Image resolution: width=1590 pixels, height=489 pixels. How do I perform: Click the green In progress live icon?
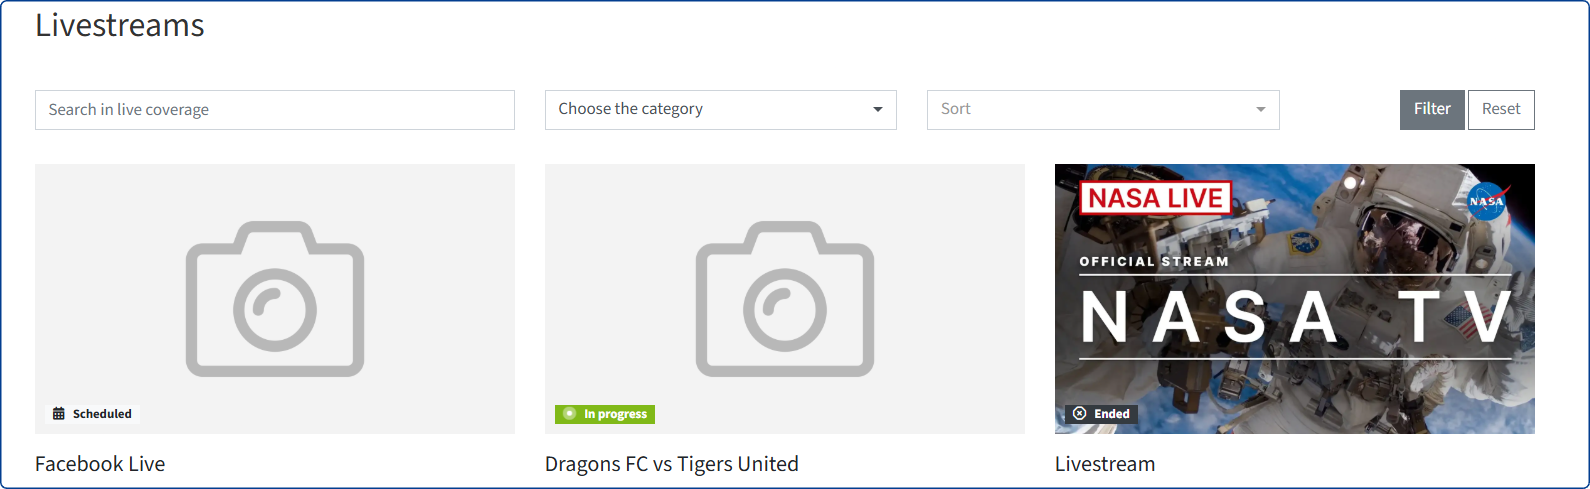(570, 414)
